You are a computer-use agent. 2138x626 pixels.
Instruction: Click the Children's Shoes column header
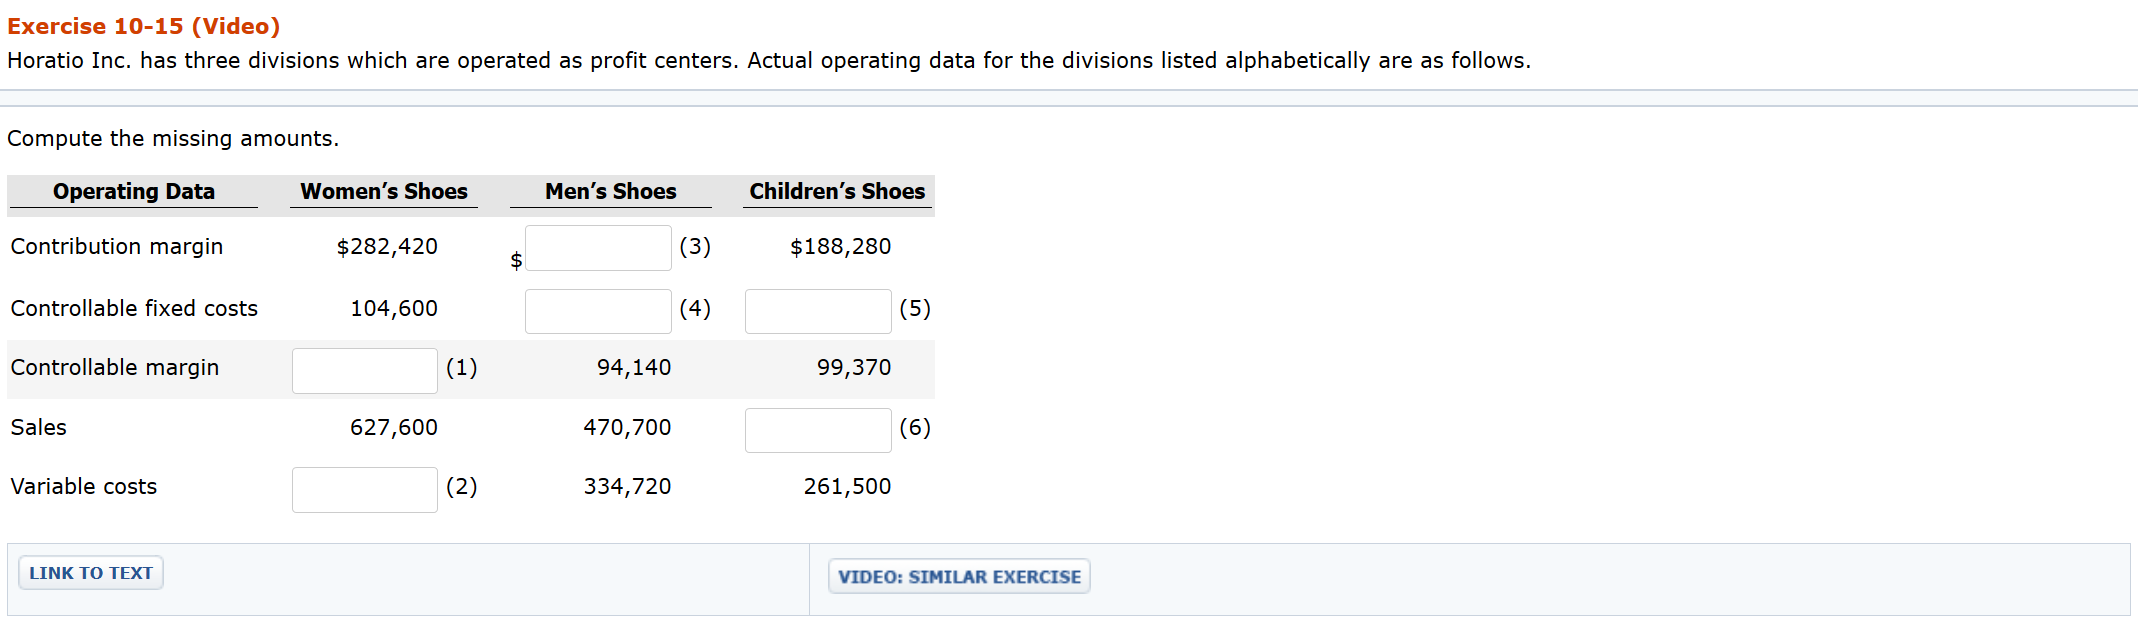click(x=838, y=191)
